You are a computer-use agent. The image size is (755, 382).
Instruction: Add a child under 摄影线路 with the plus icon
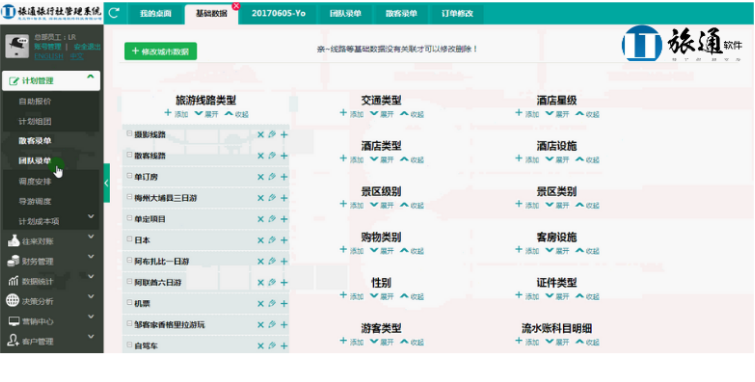point(284,134)
